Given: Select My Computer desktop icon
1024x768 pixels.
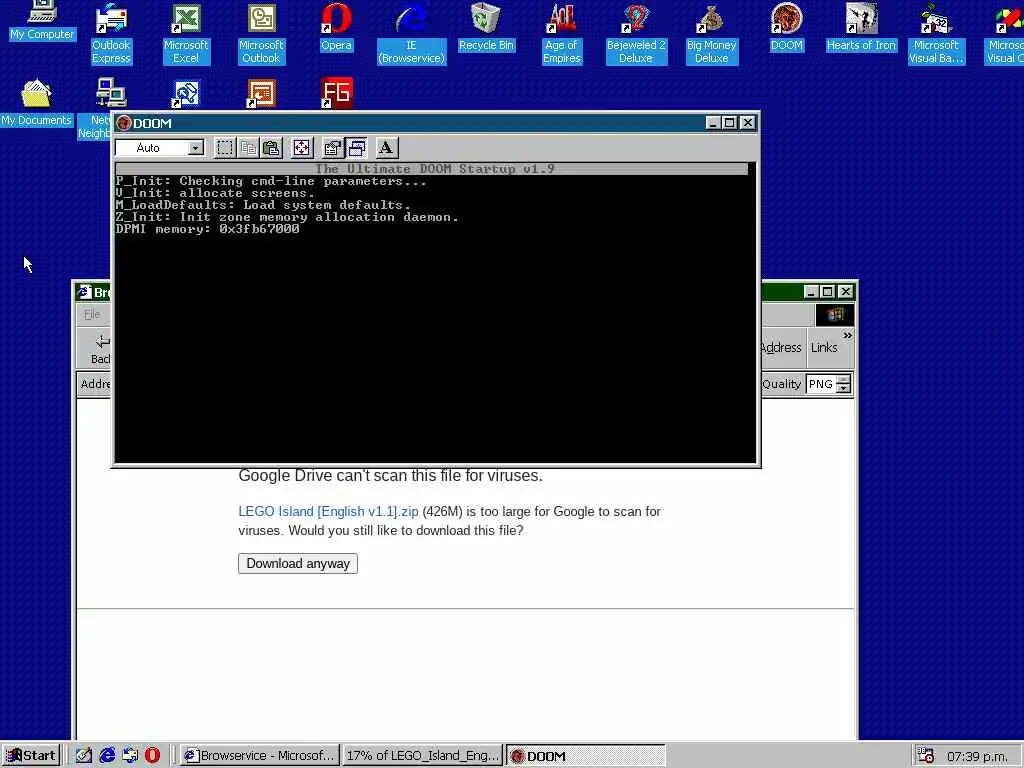Looking at the screenshot, I should 42,21.
